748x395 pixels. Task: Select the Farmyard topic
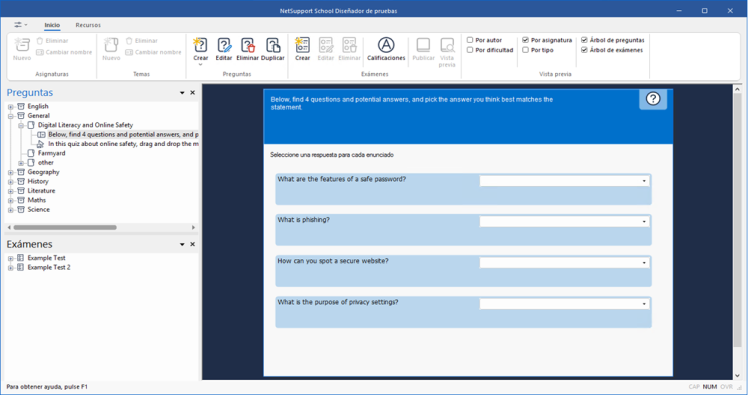pos(52,153)
